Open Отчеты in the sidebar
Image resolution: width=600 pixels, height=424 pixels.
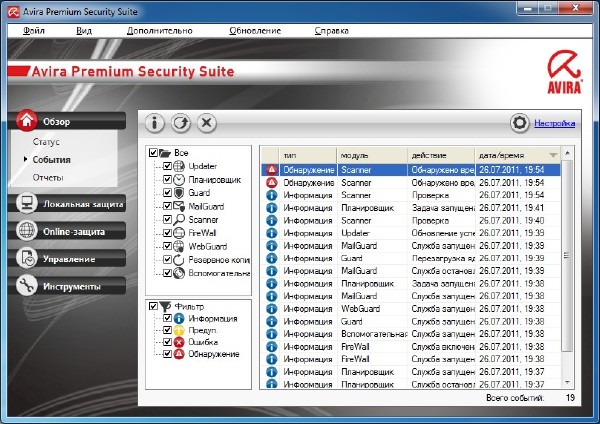coord(48,177)
